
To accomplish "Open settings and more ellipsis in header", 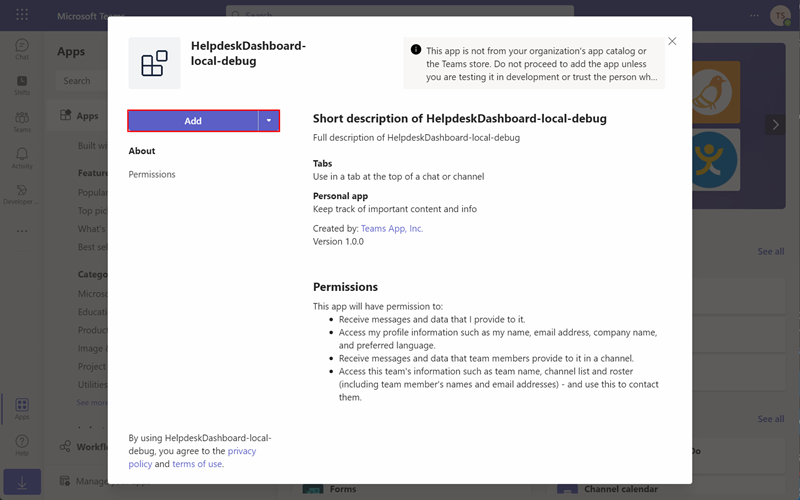I will 755,16.
